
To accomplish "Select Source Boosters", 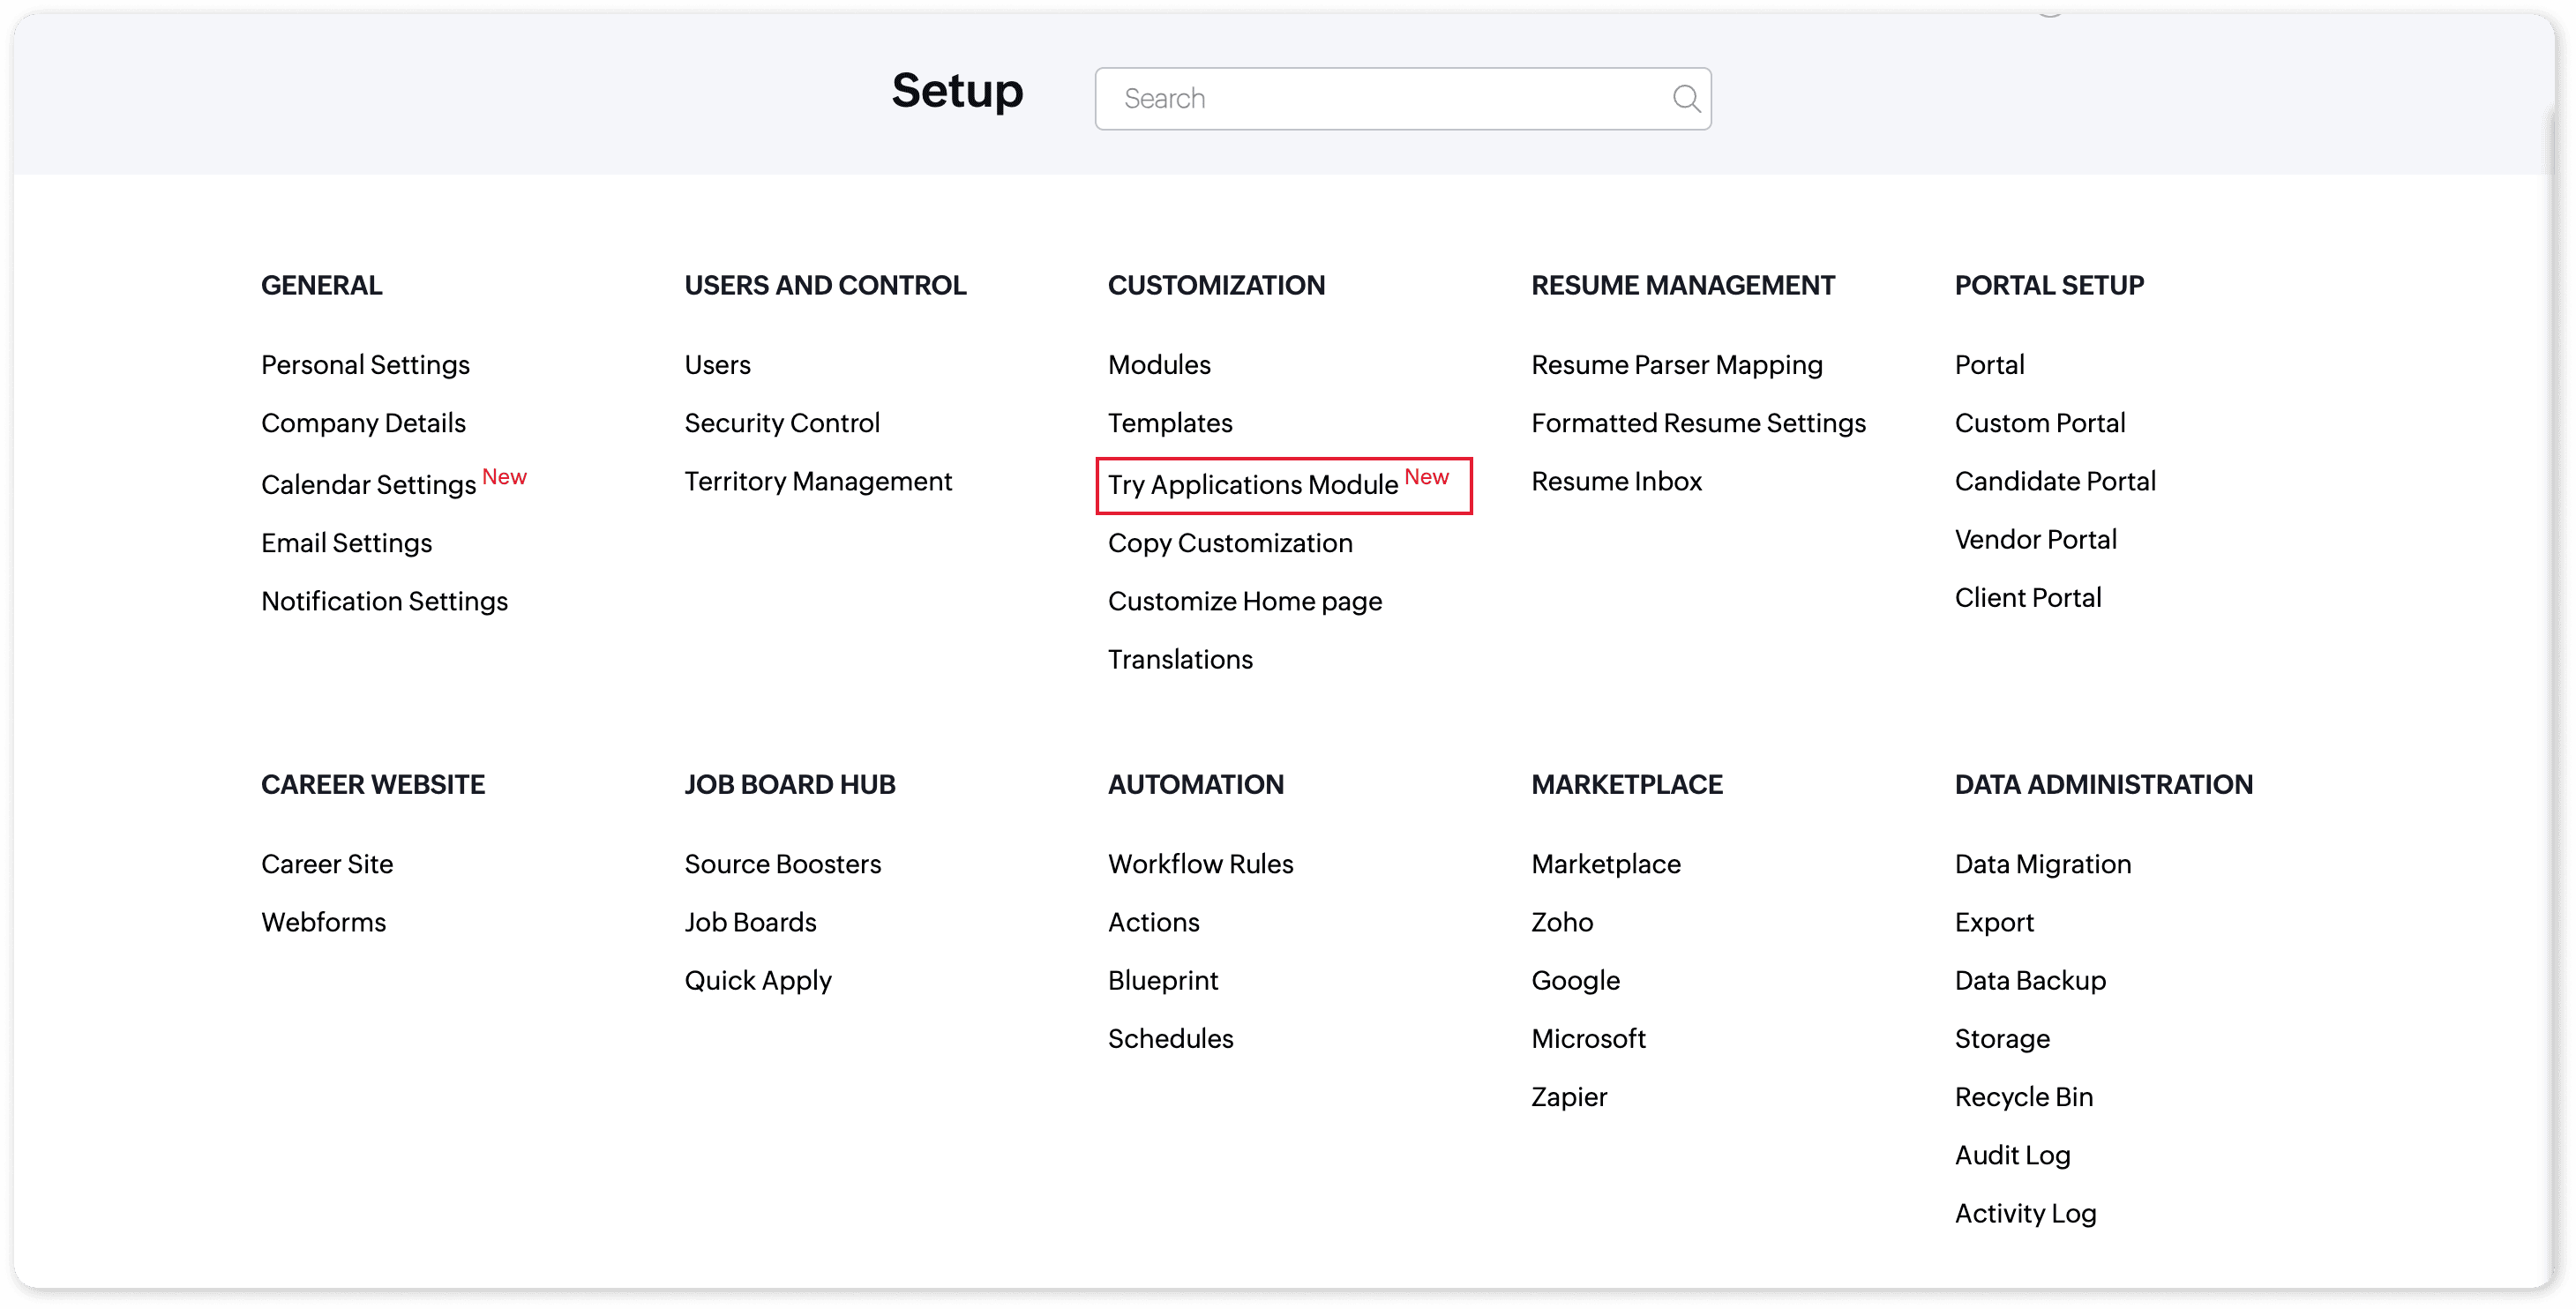I will (x=782, y=864).
